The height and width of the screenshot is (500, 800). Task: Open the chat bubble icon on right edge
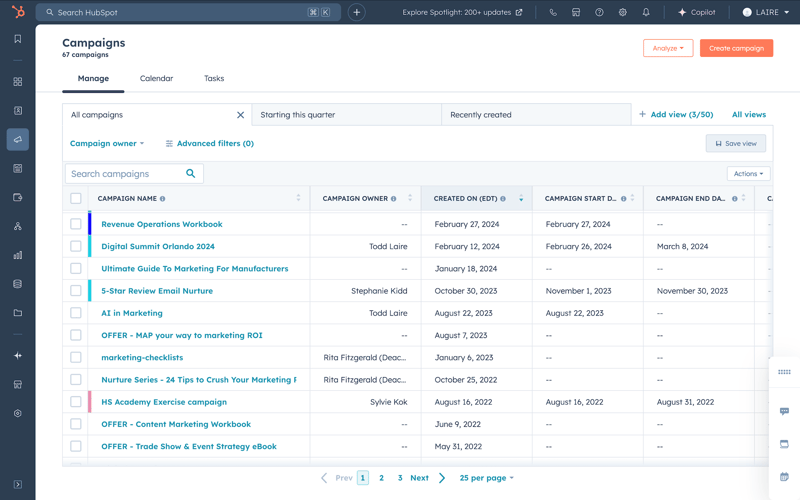pos(784,411)
